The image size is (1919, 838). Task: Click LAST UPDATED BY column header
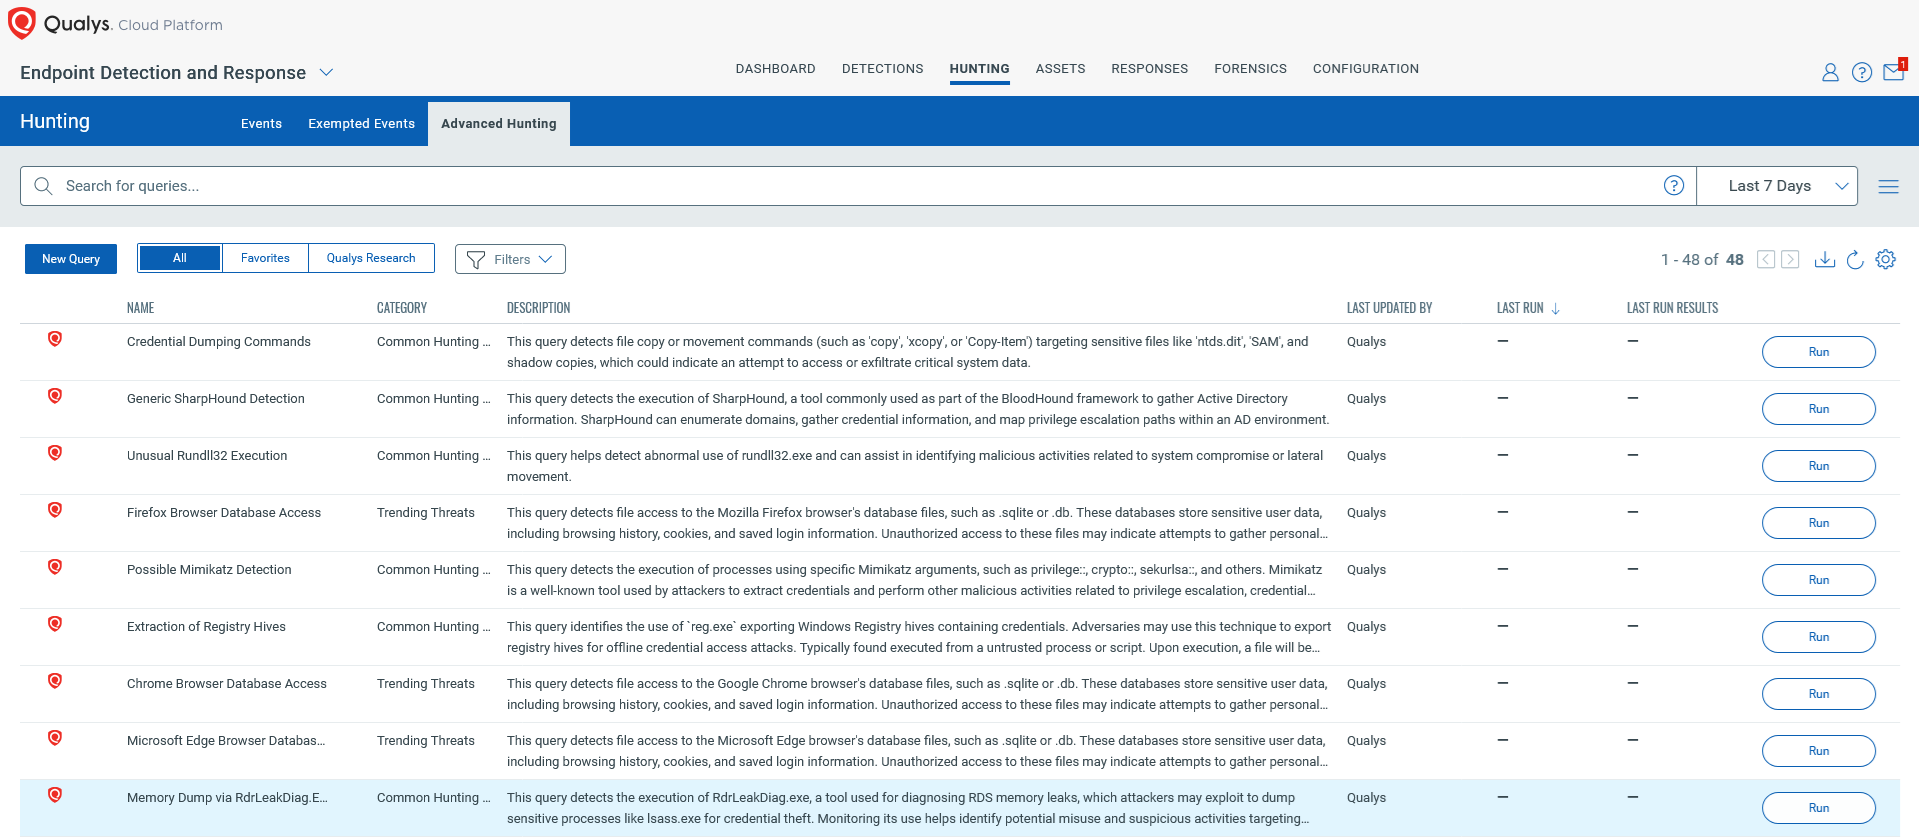pyautogui.click(x=1389, y=308)
